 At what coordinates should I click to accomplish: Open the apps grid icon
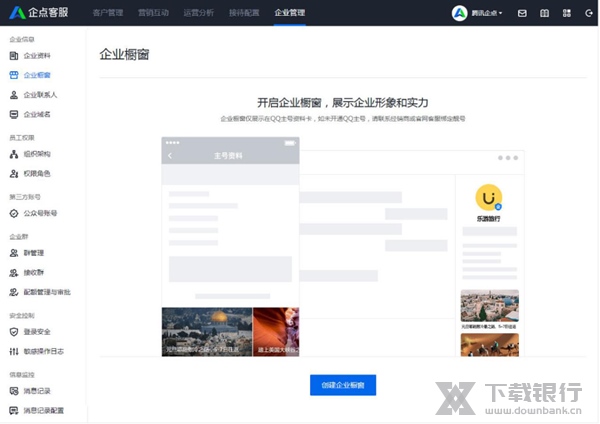tap(567, 13)
